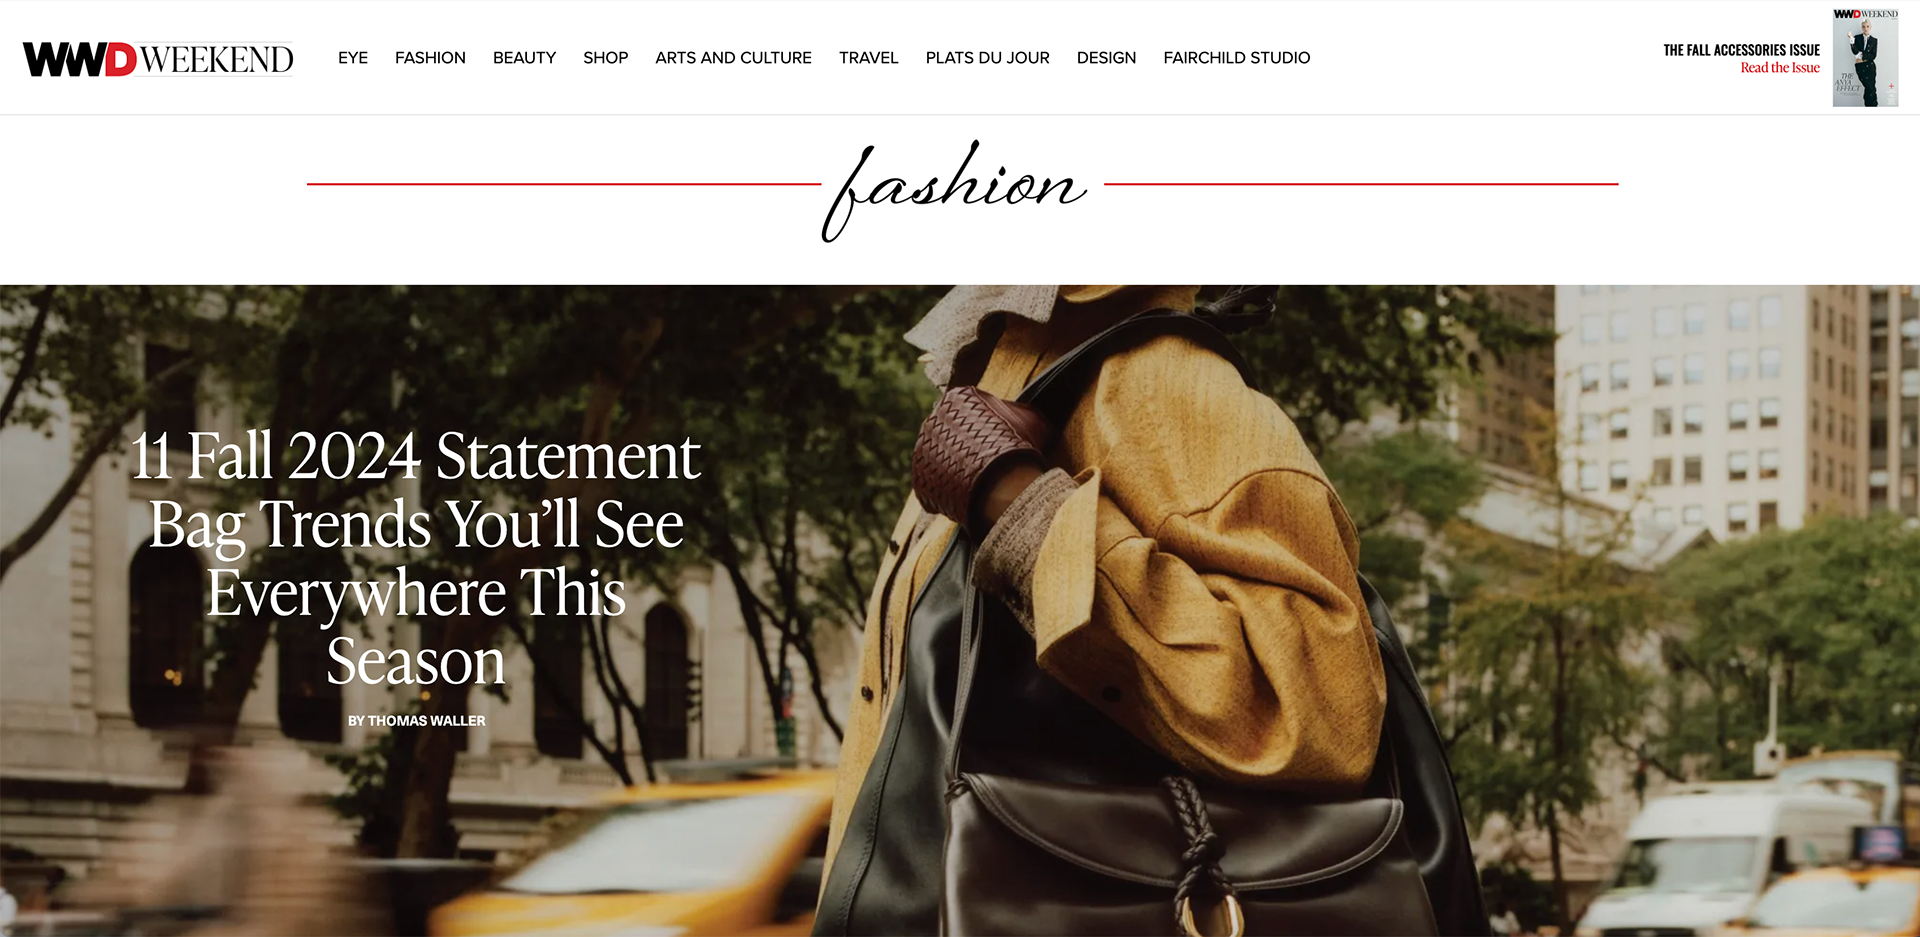1920x937 pixels.
Task: Open Plats du Jour section
Action: click(x=987, y=58)
